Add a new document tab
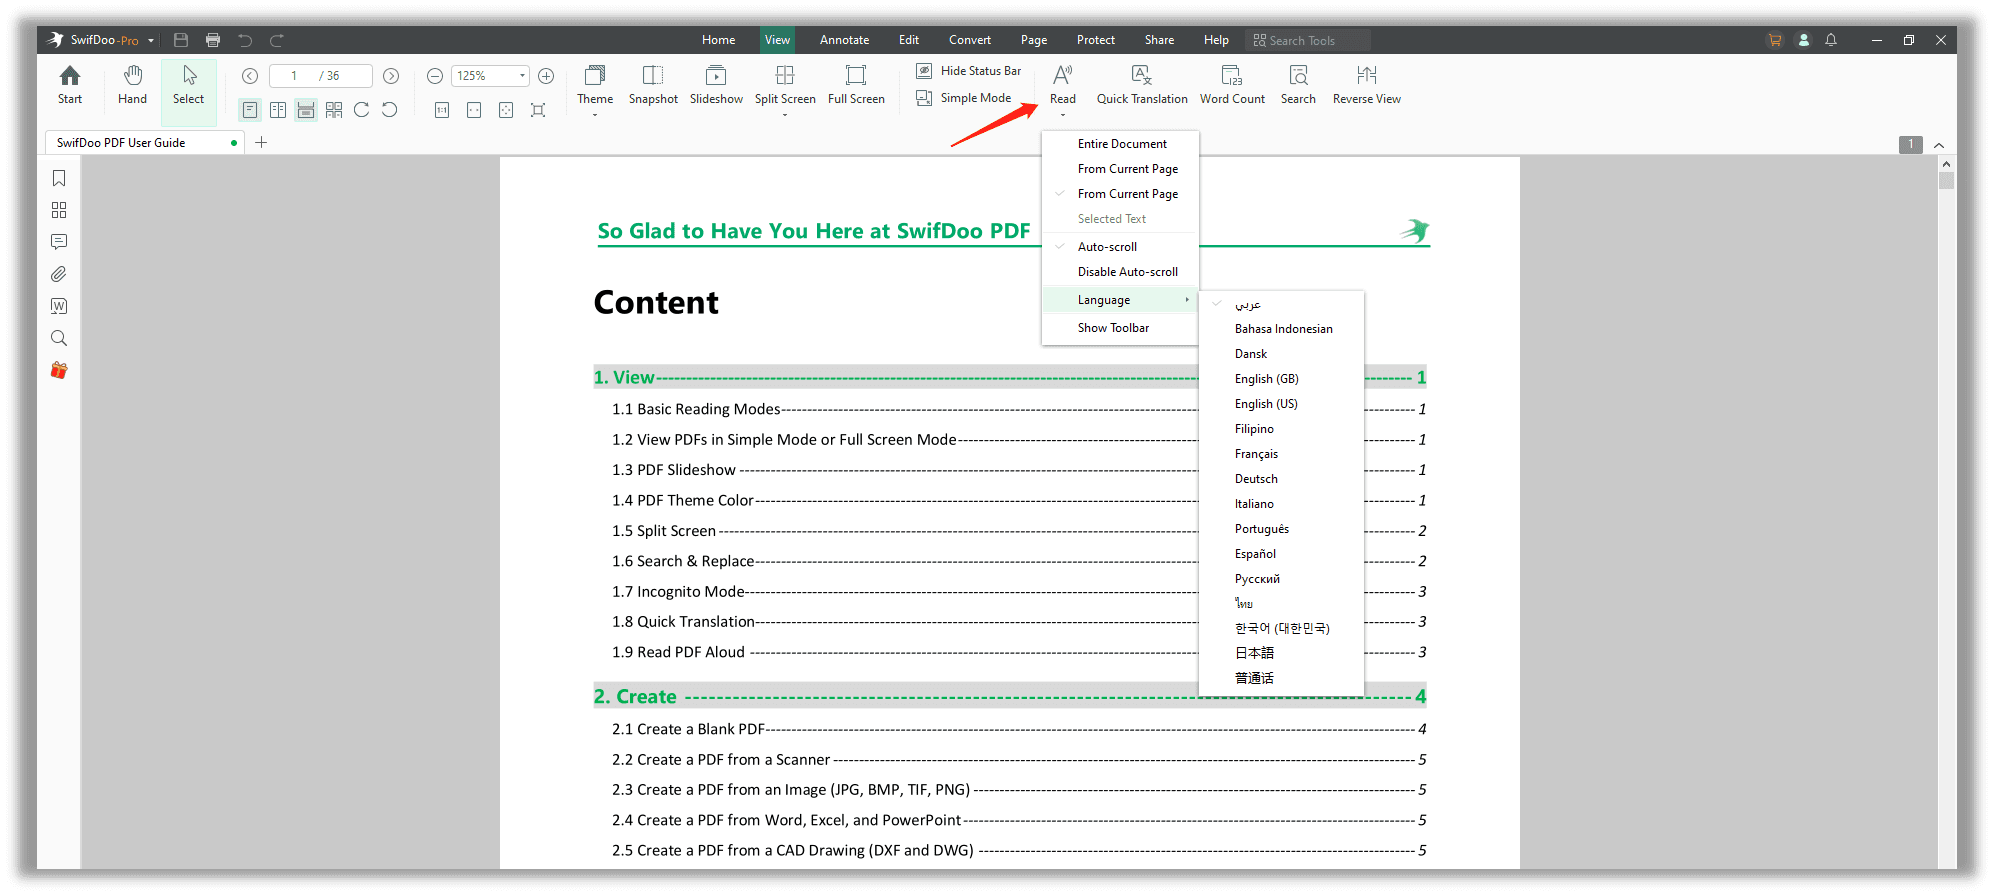 [261, 143]
